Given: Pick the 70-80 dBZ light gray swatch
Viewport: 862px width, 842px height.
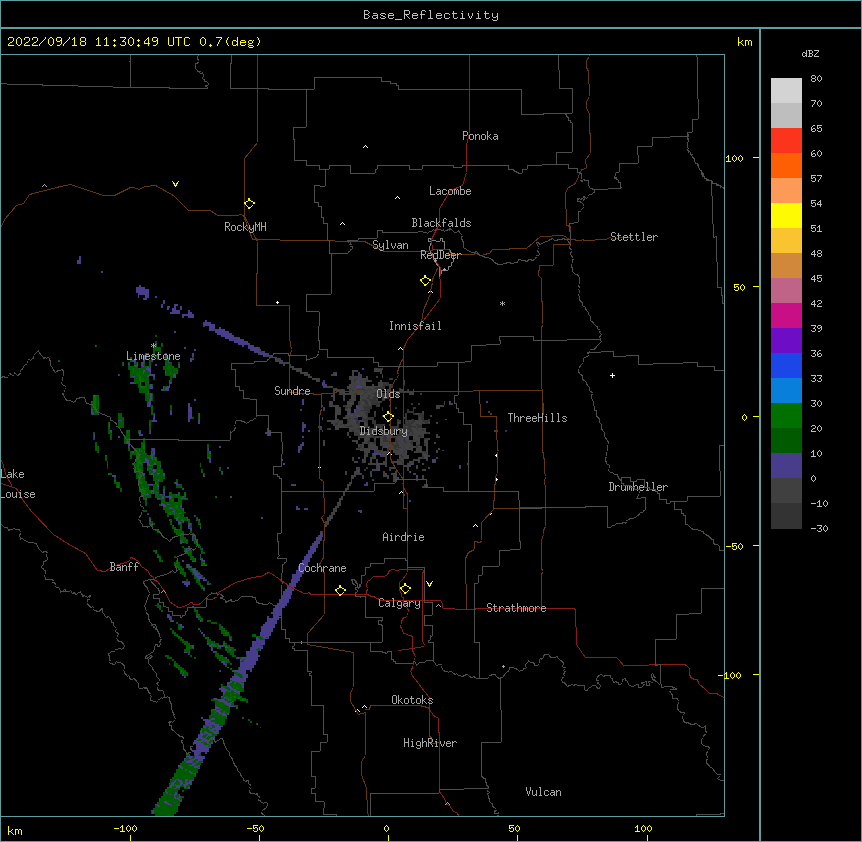Looking at the screenshot, I should 786,91.
